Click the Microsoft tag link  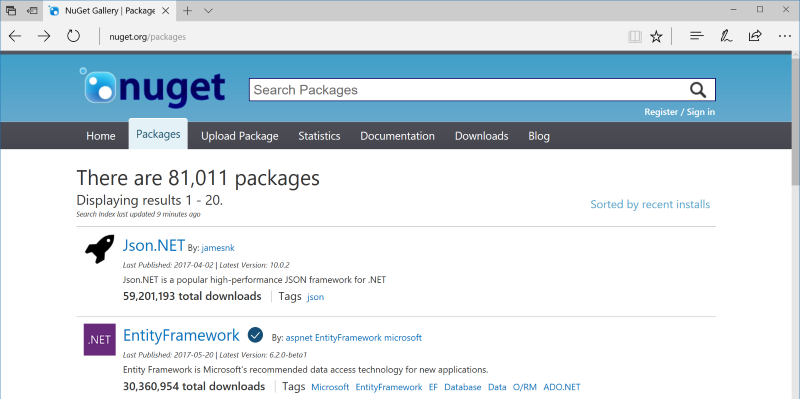(330, 387)
